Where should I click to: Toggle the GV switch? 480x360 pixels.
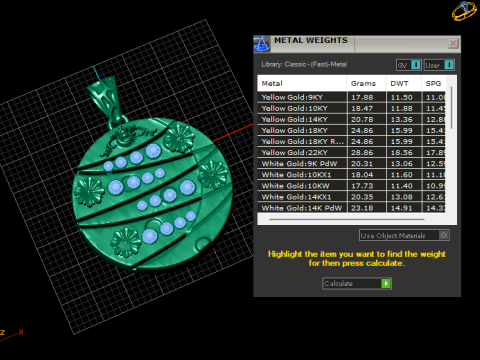tap(409, 65)
